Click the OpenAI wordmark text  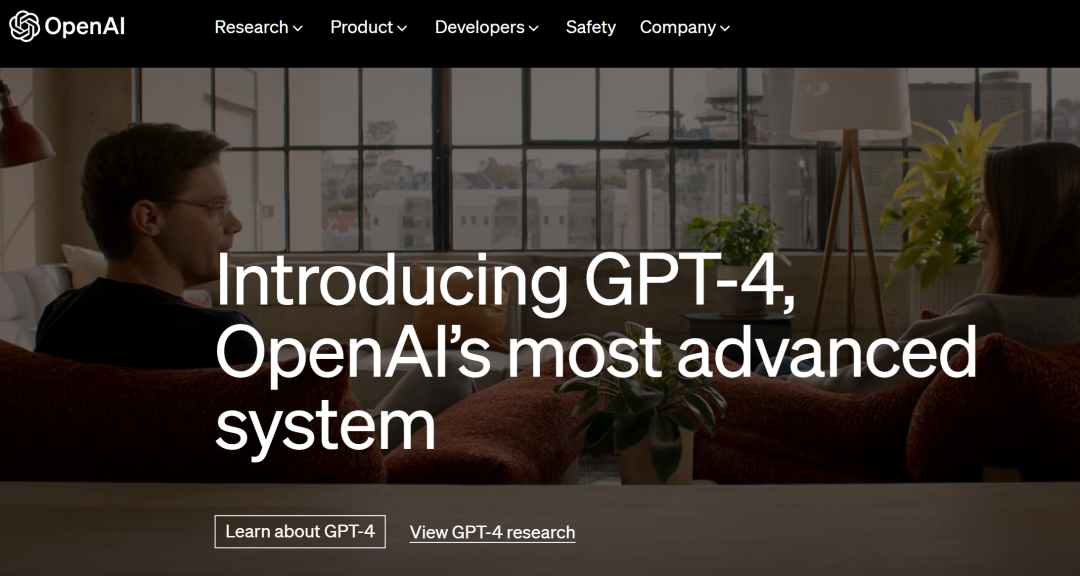84,28
